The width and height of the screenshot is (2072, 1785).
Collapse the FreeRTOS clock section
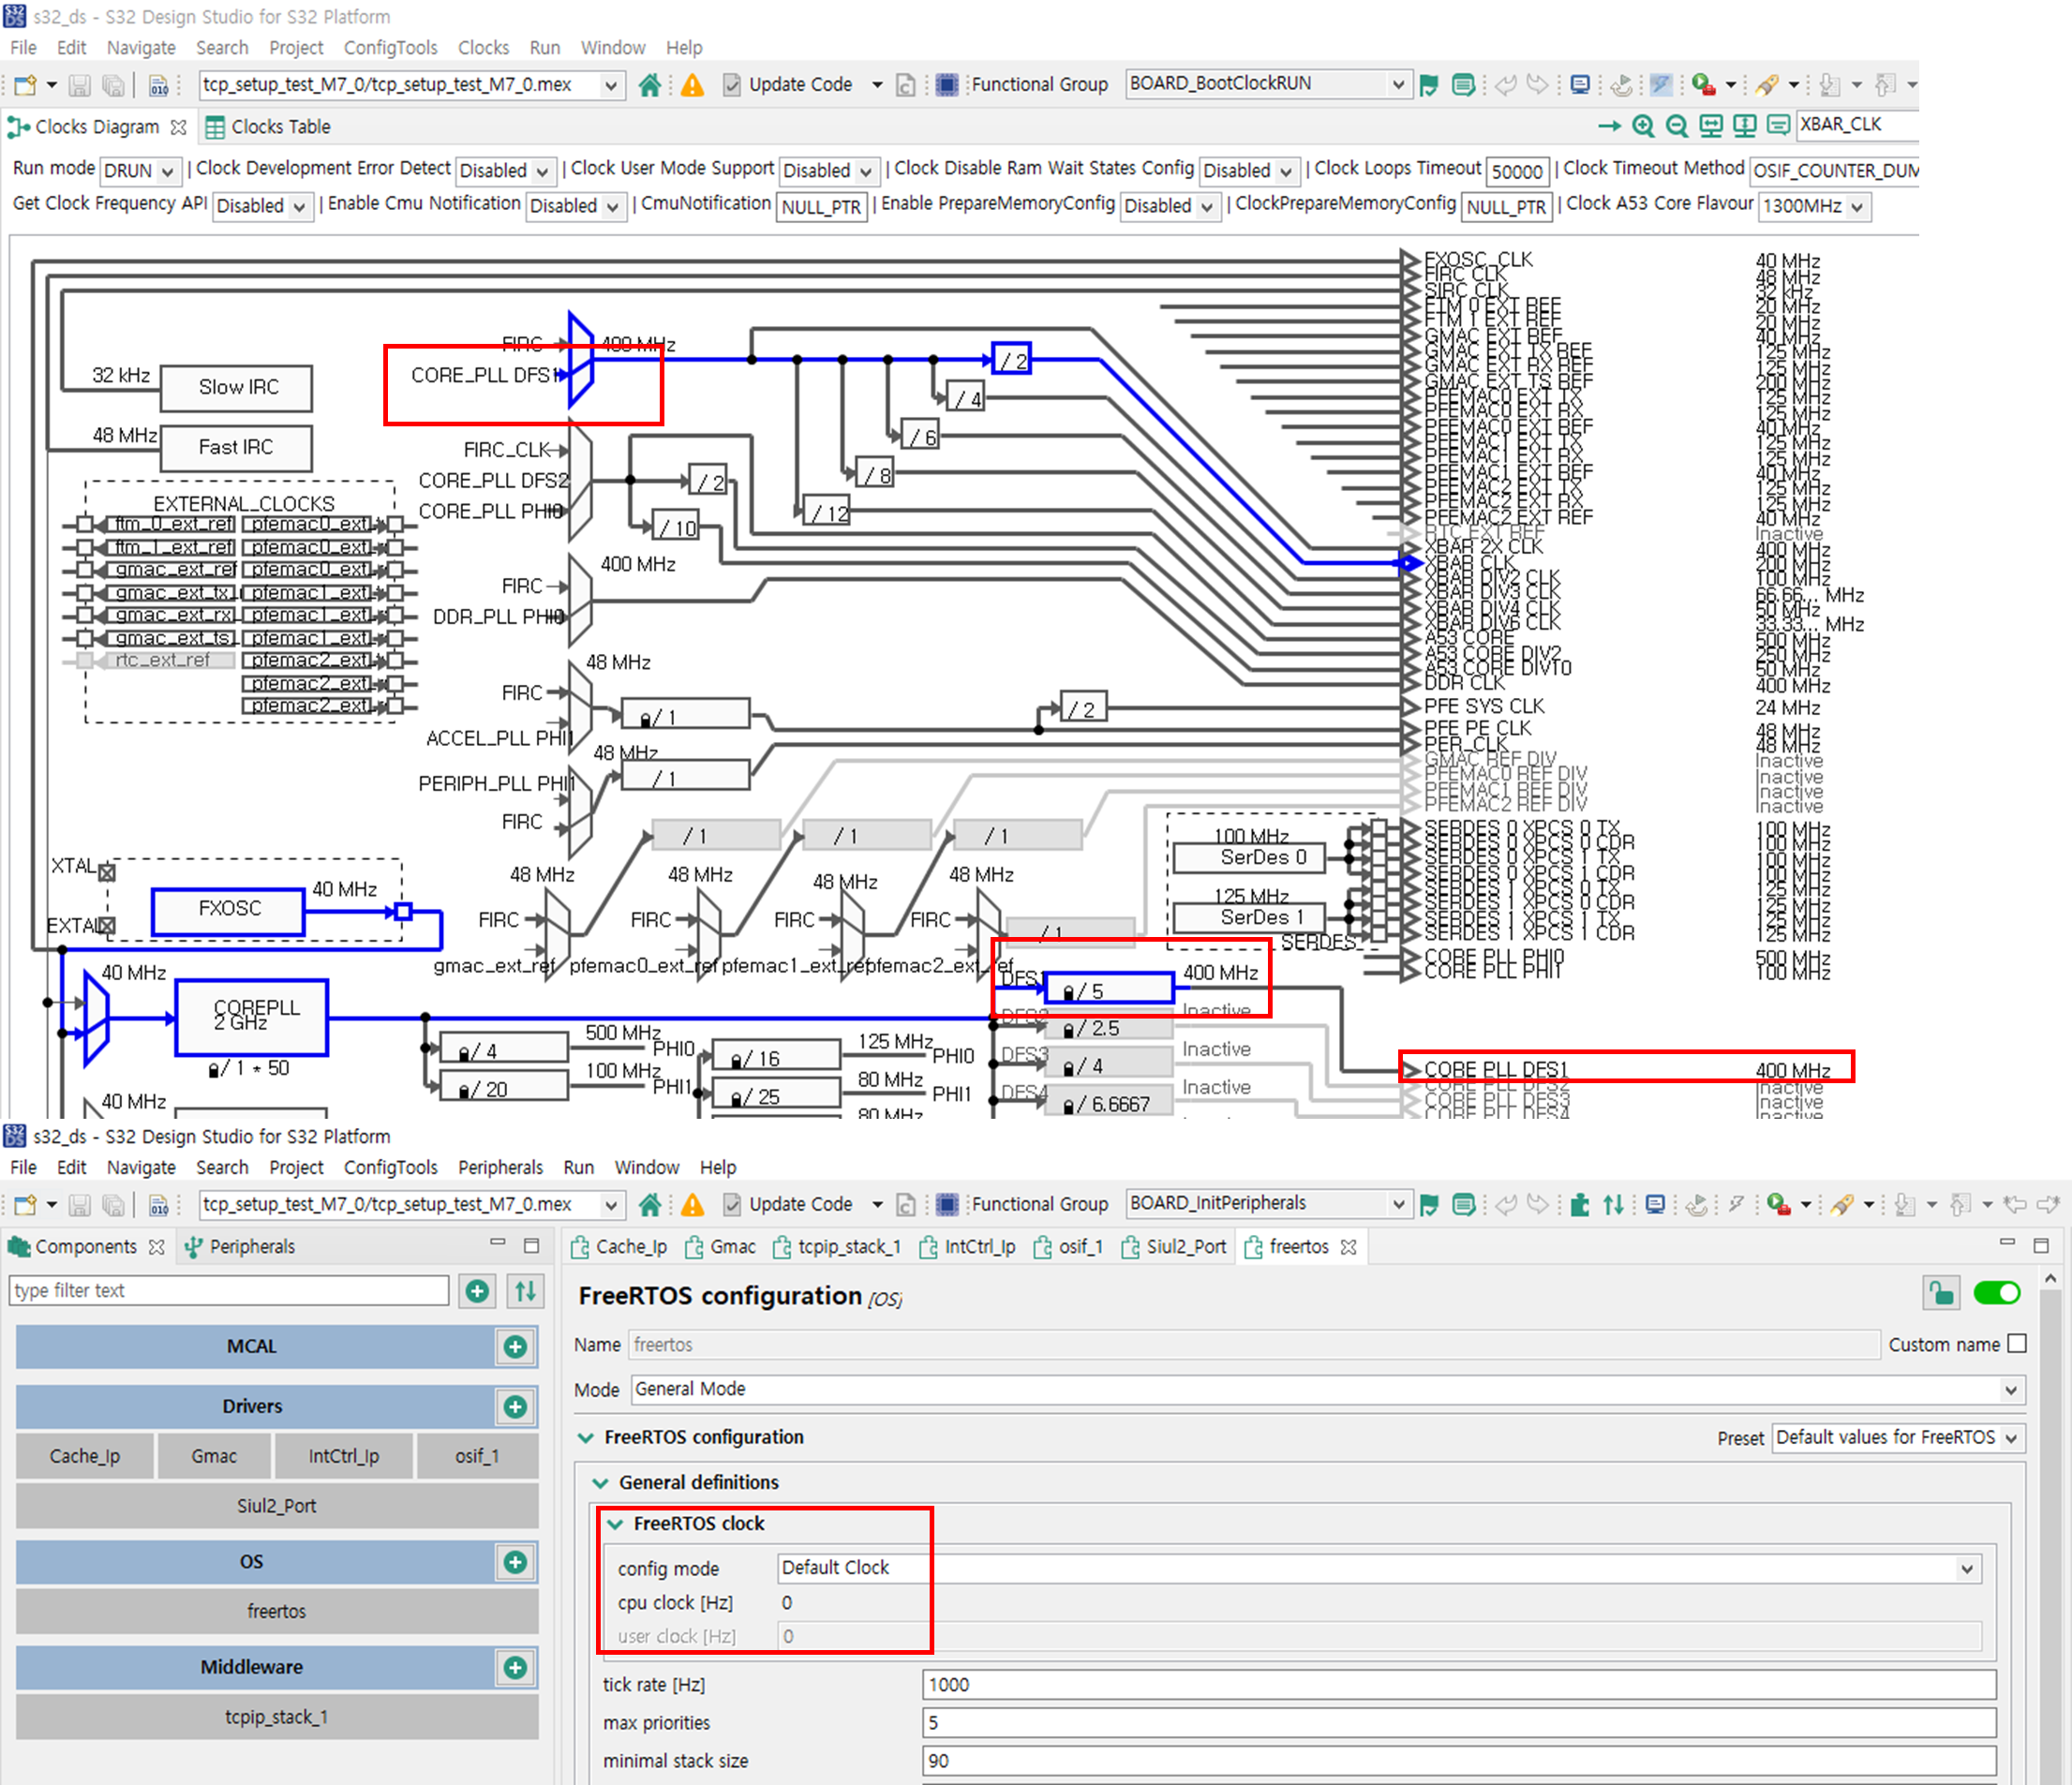tap(615, 1524)
